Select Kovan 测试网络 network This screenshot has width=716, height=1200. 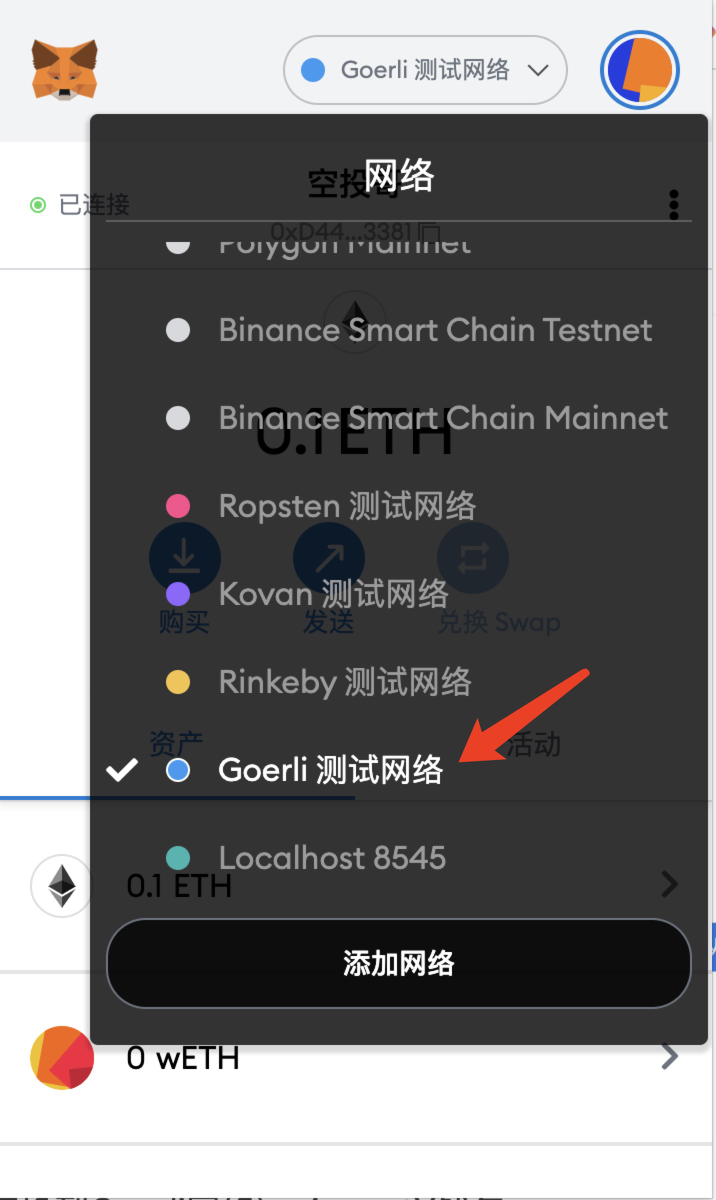(x=333, y=594)
